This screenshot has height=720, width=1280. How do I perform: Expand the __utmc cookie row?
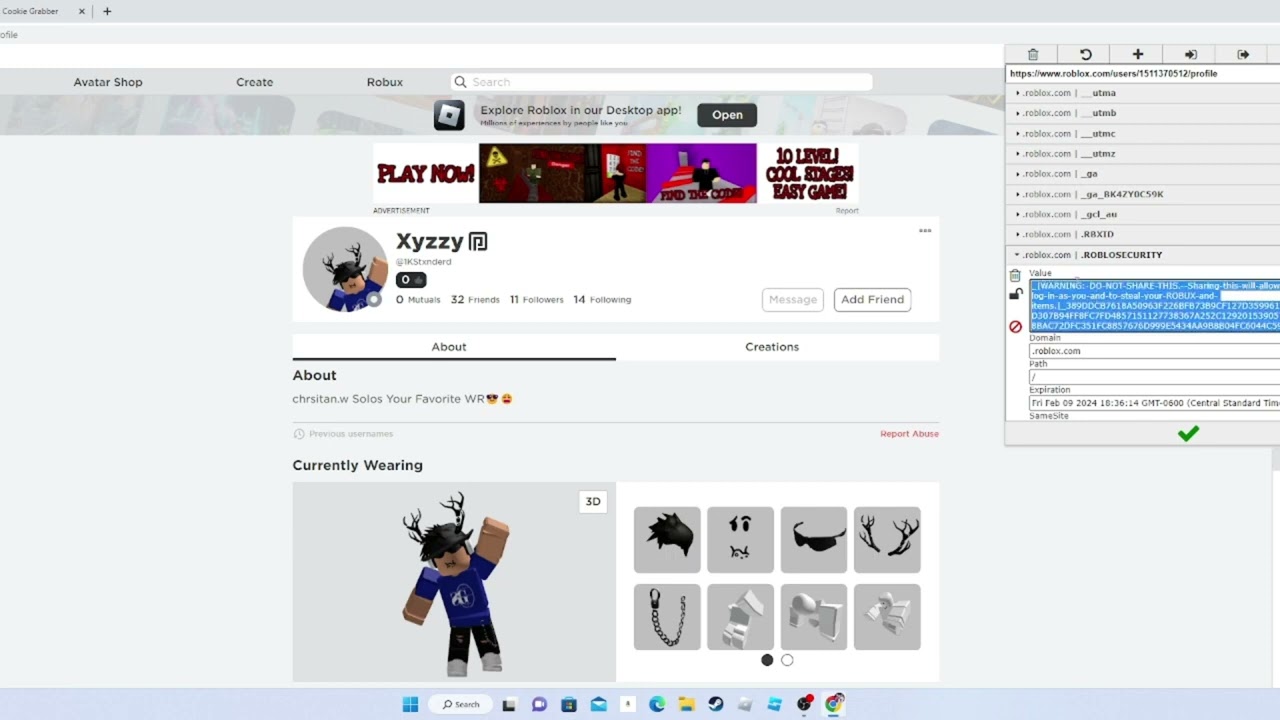[1142, 133]
